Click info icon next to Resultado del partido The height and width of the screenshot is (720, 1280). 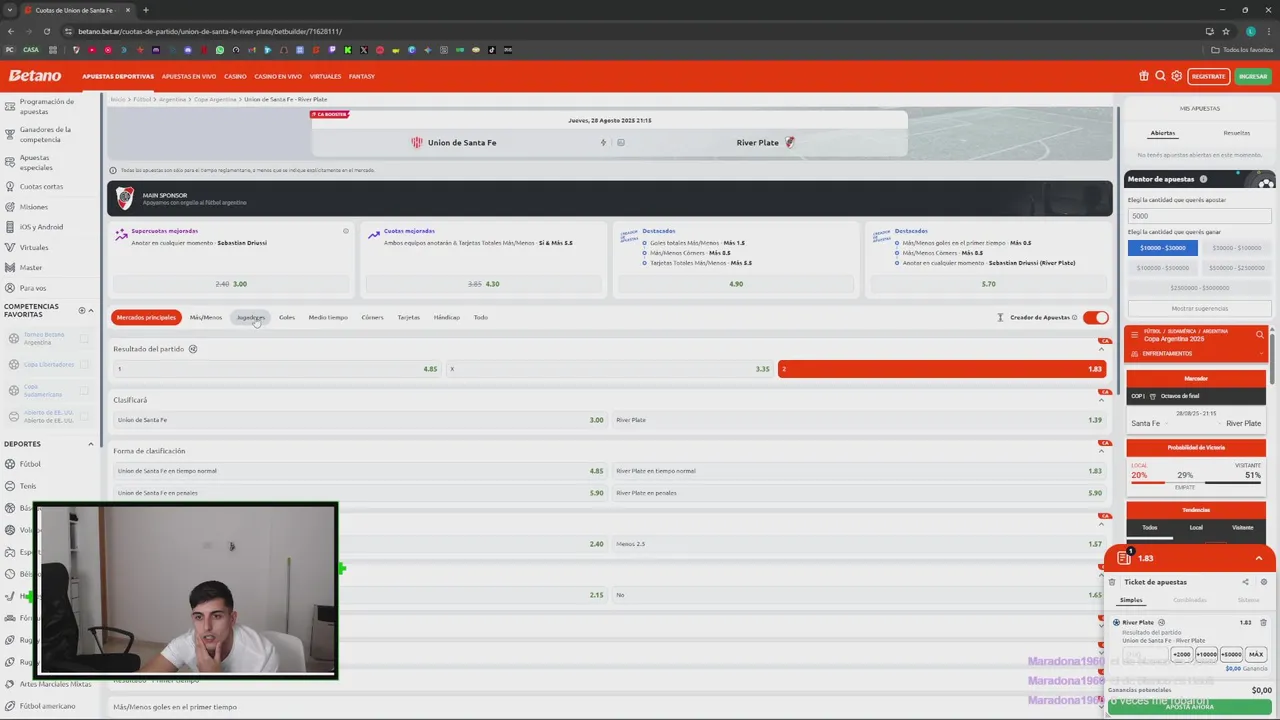193,349
